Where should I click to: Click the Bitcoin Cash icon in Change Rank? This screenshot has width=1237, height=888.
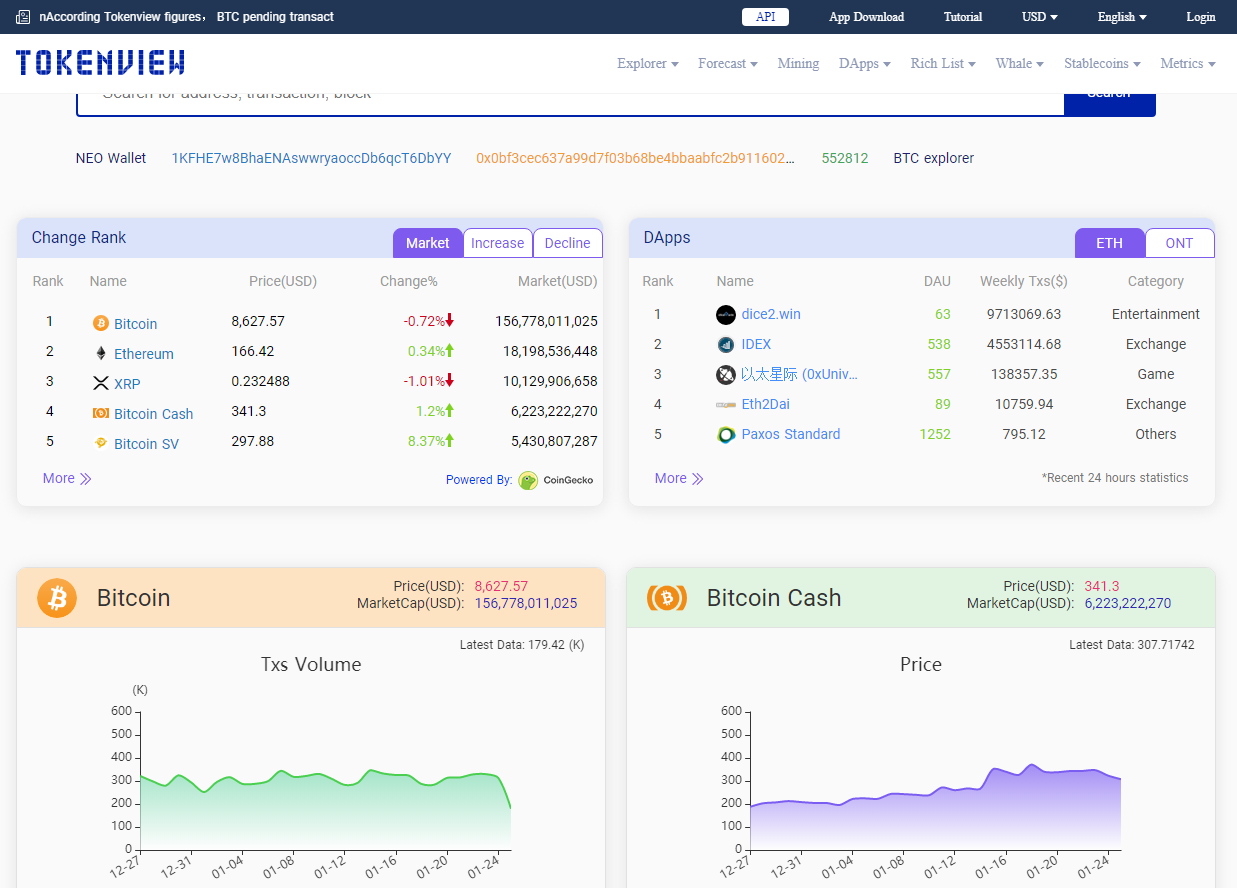pos(100,413)
